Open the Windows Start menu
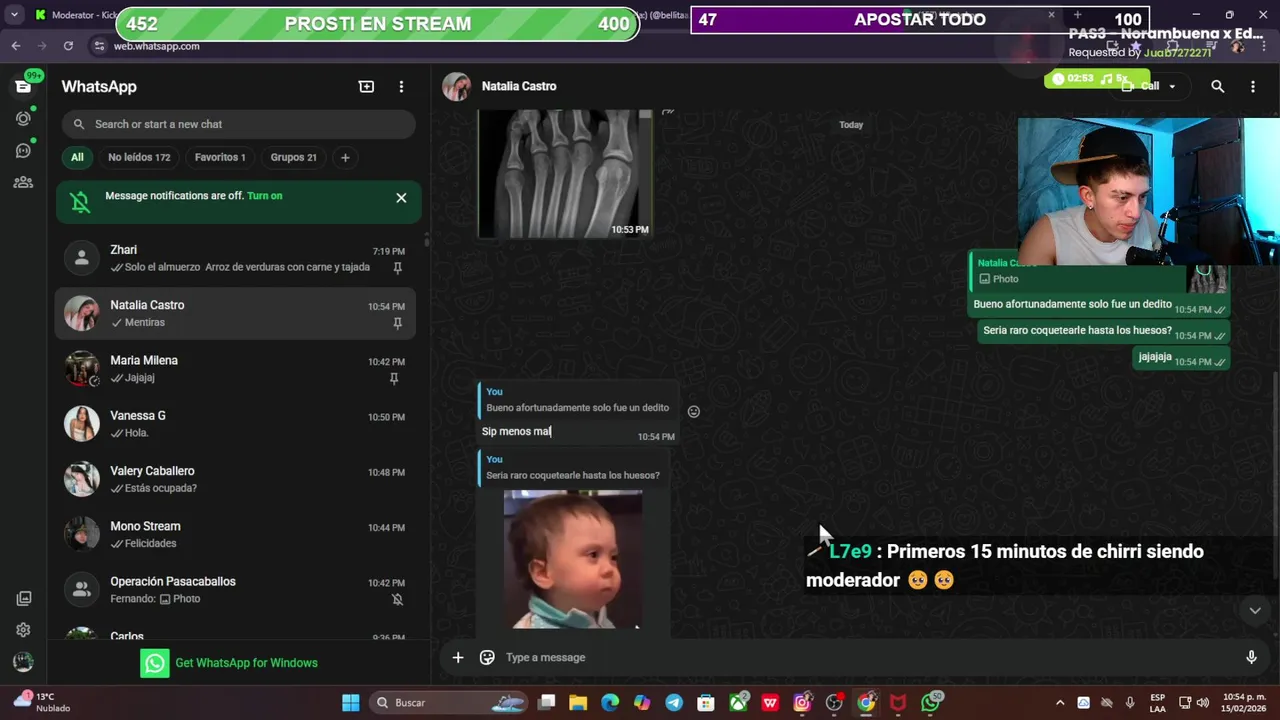Viewport: 1280px width, 720px height. pos(351,703)
